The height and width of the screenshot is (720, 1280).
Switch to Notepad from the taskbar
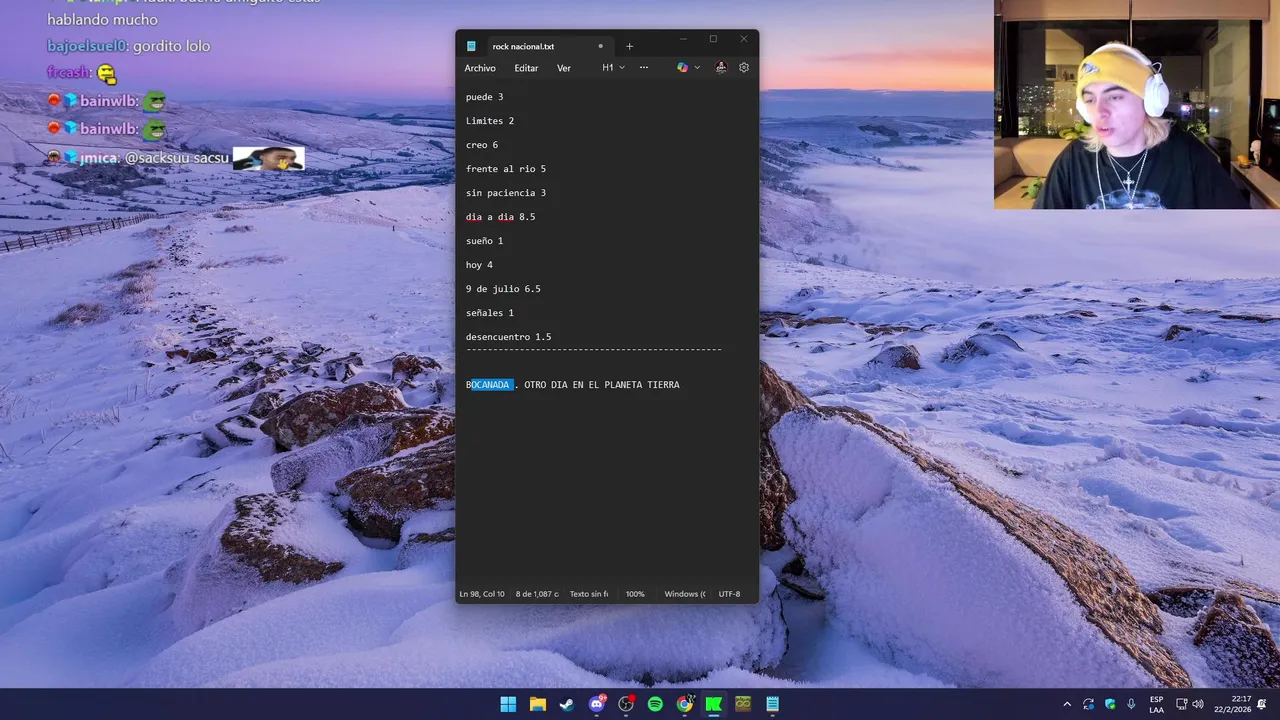point(773,704)
